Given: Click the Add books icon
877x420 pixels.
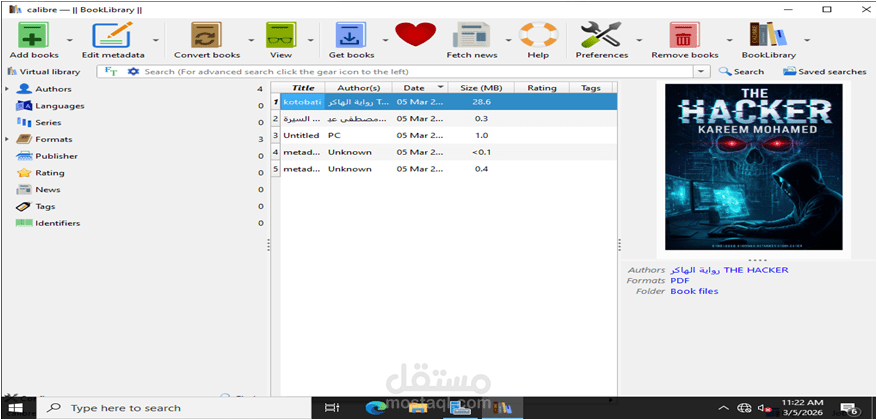Looking at the screenshot, I should point(34,35).
